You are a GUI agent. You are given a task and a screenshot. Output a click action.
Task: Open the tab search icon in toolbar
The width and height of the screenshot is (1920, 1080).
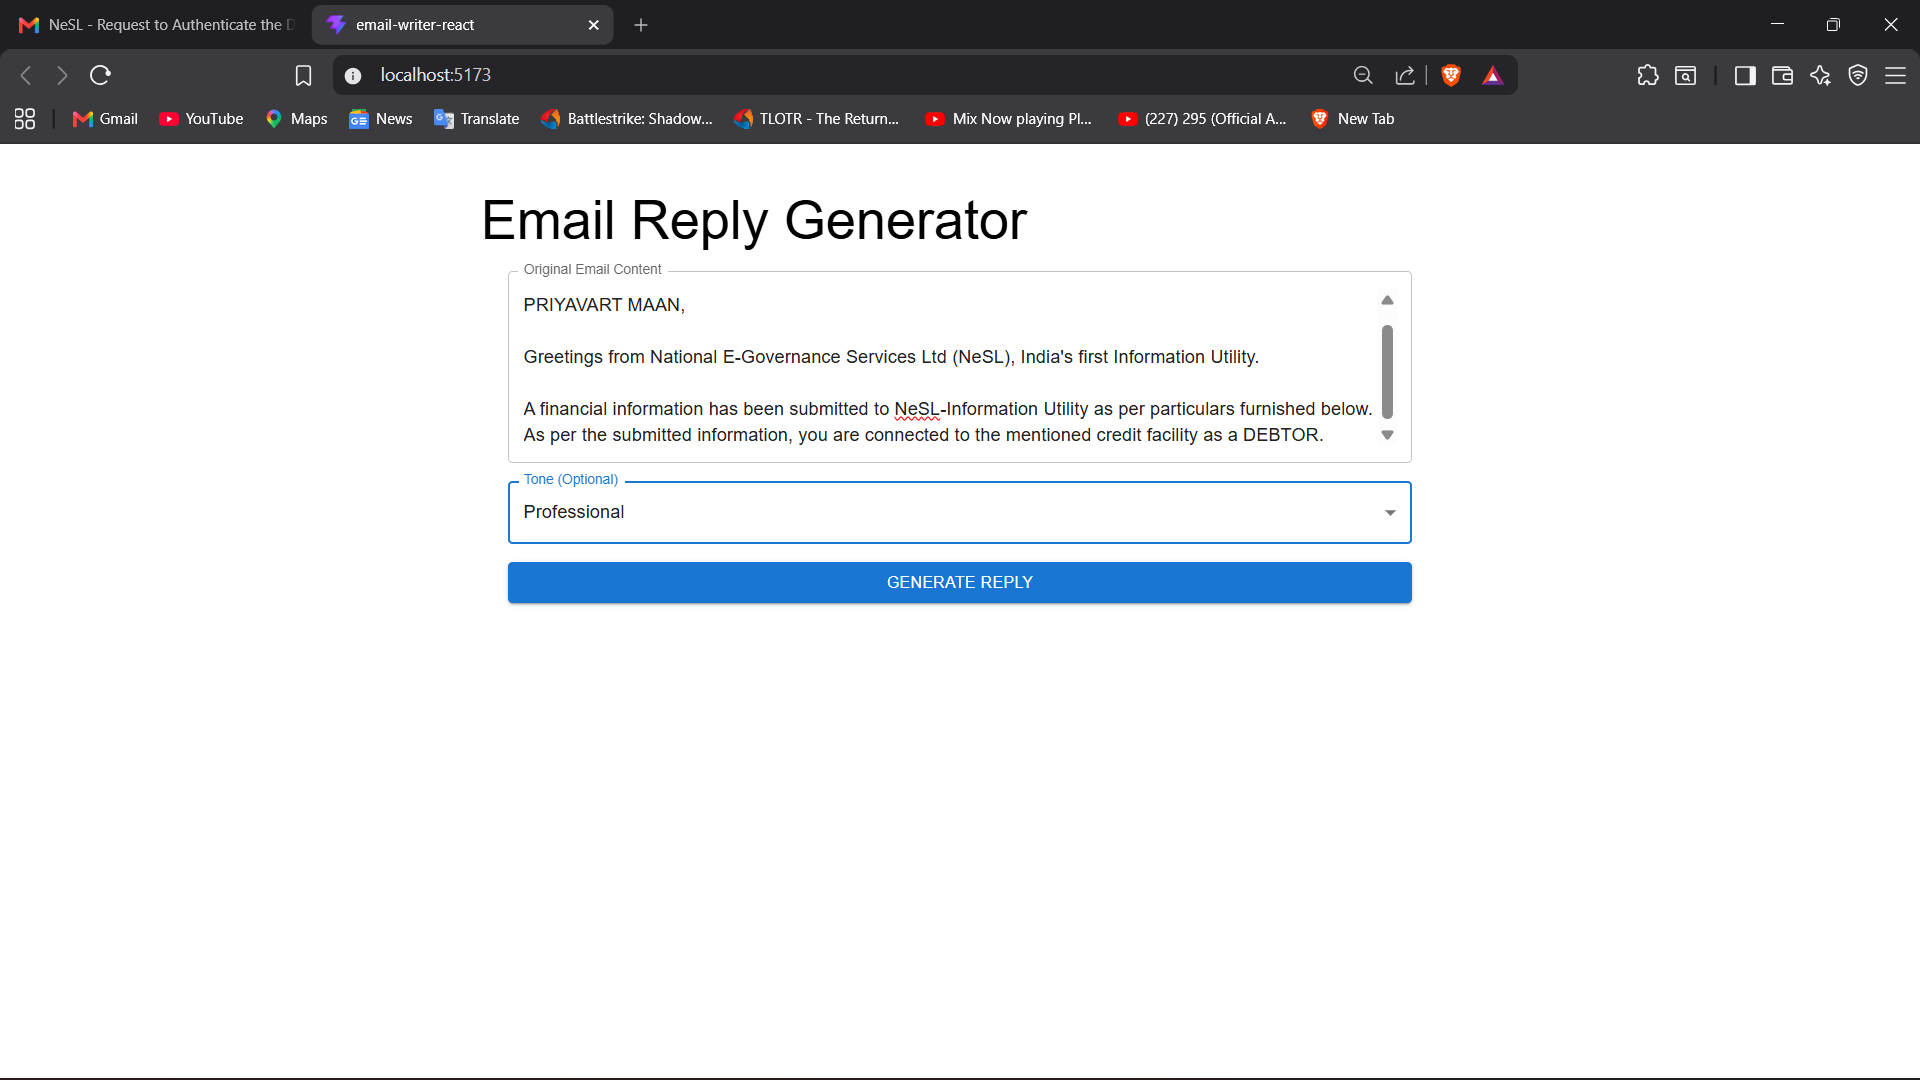pyautogui.click(x=1686, y=75)
